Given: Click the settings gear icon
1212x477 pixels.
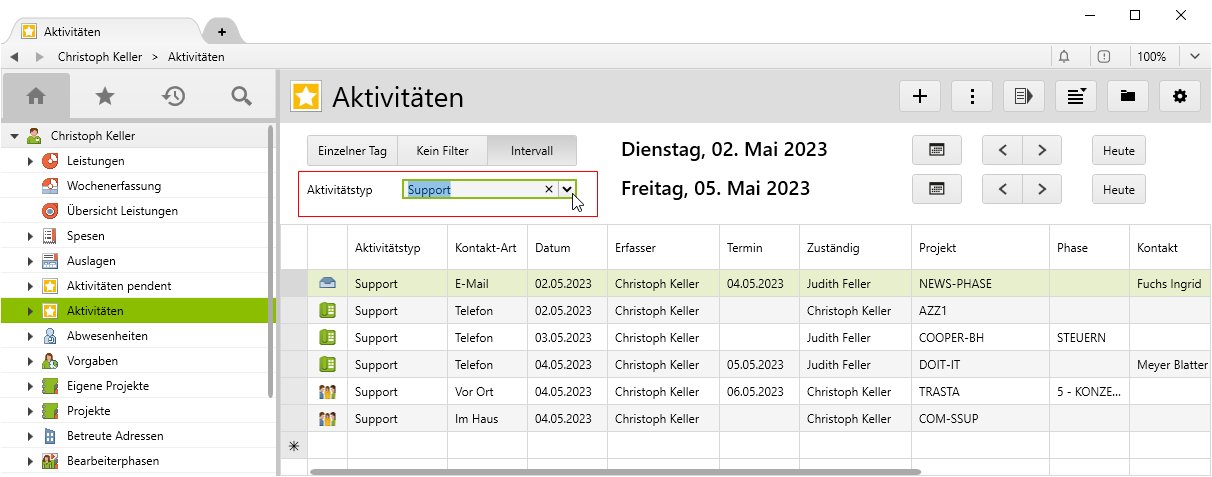Looking at the screenshot, I should coord(1180,96).
